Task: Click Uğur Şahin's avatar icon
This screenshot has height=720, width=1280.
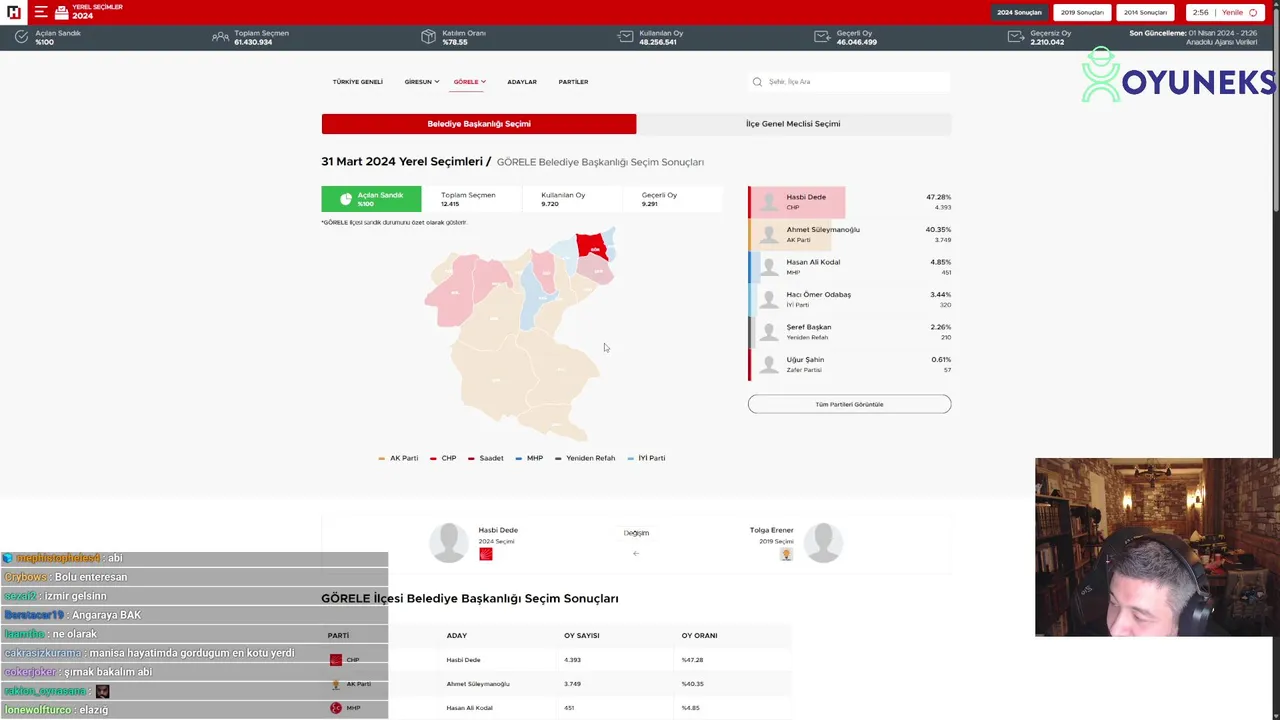Action: tap(769, 365)
